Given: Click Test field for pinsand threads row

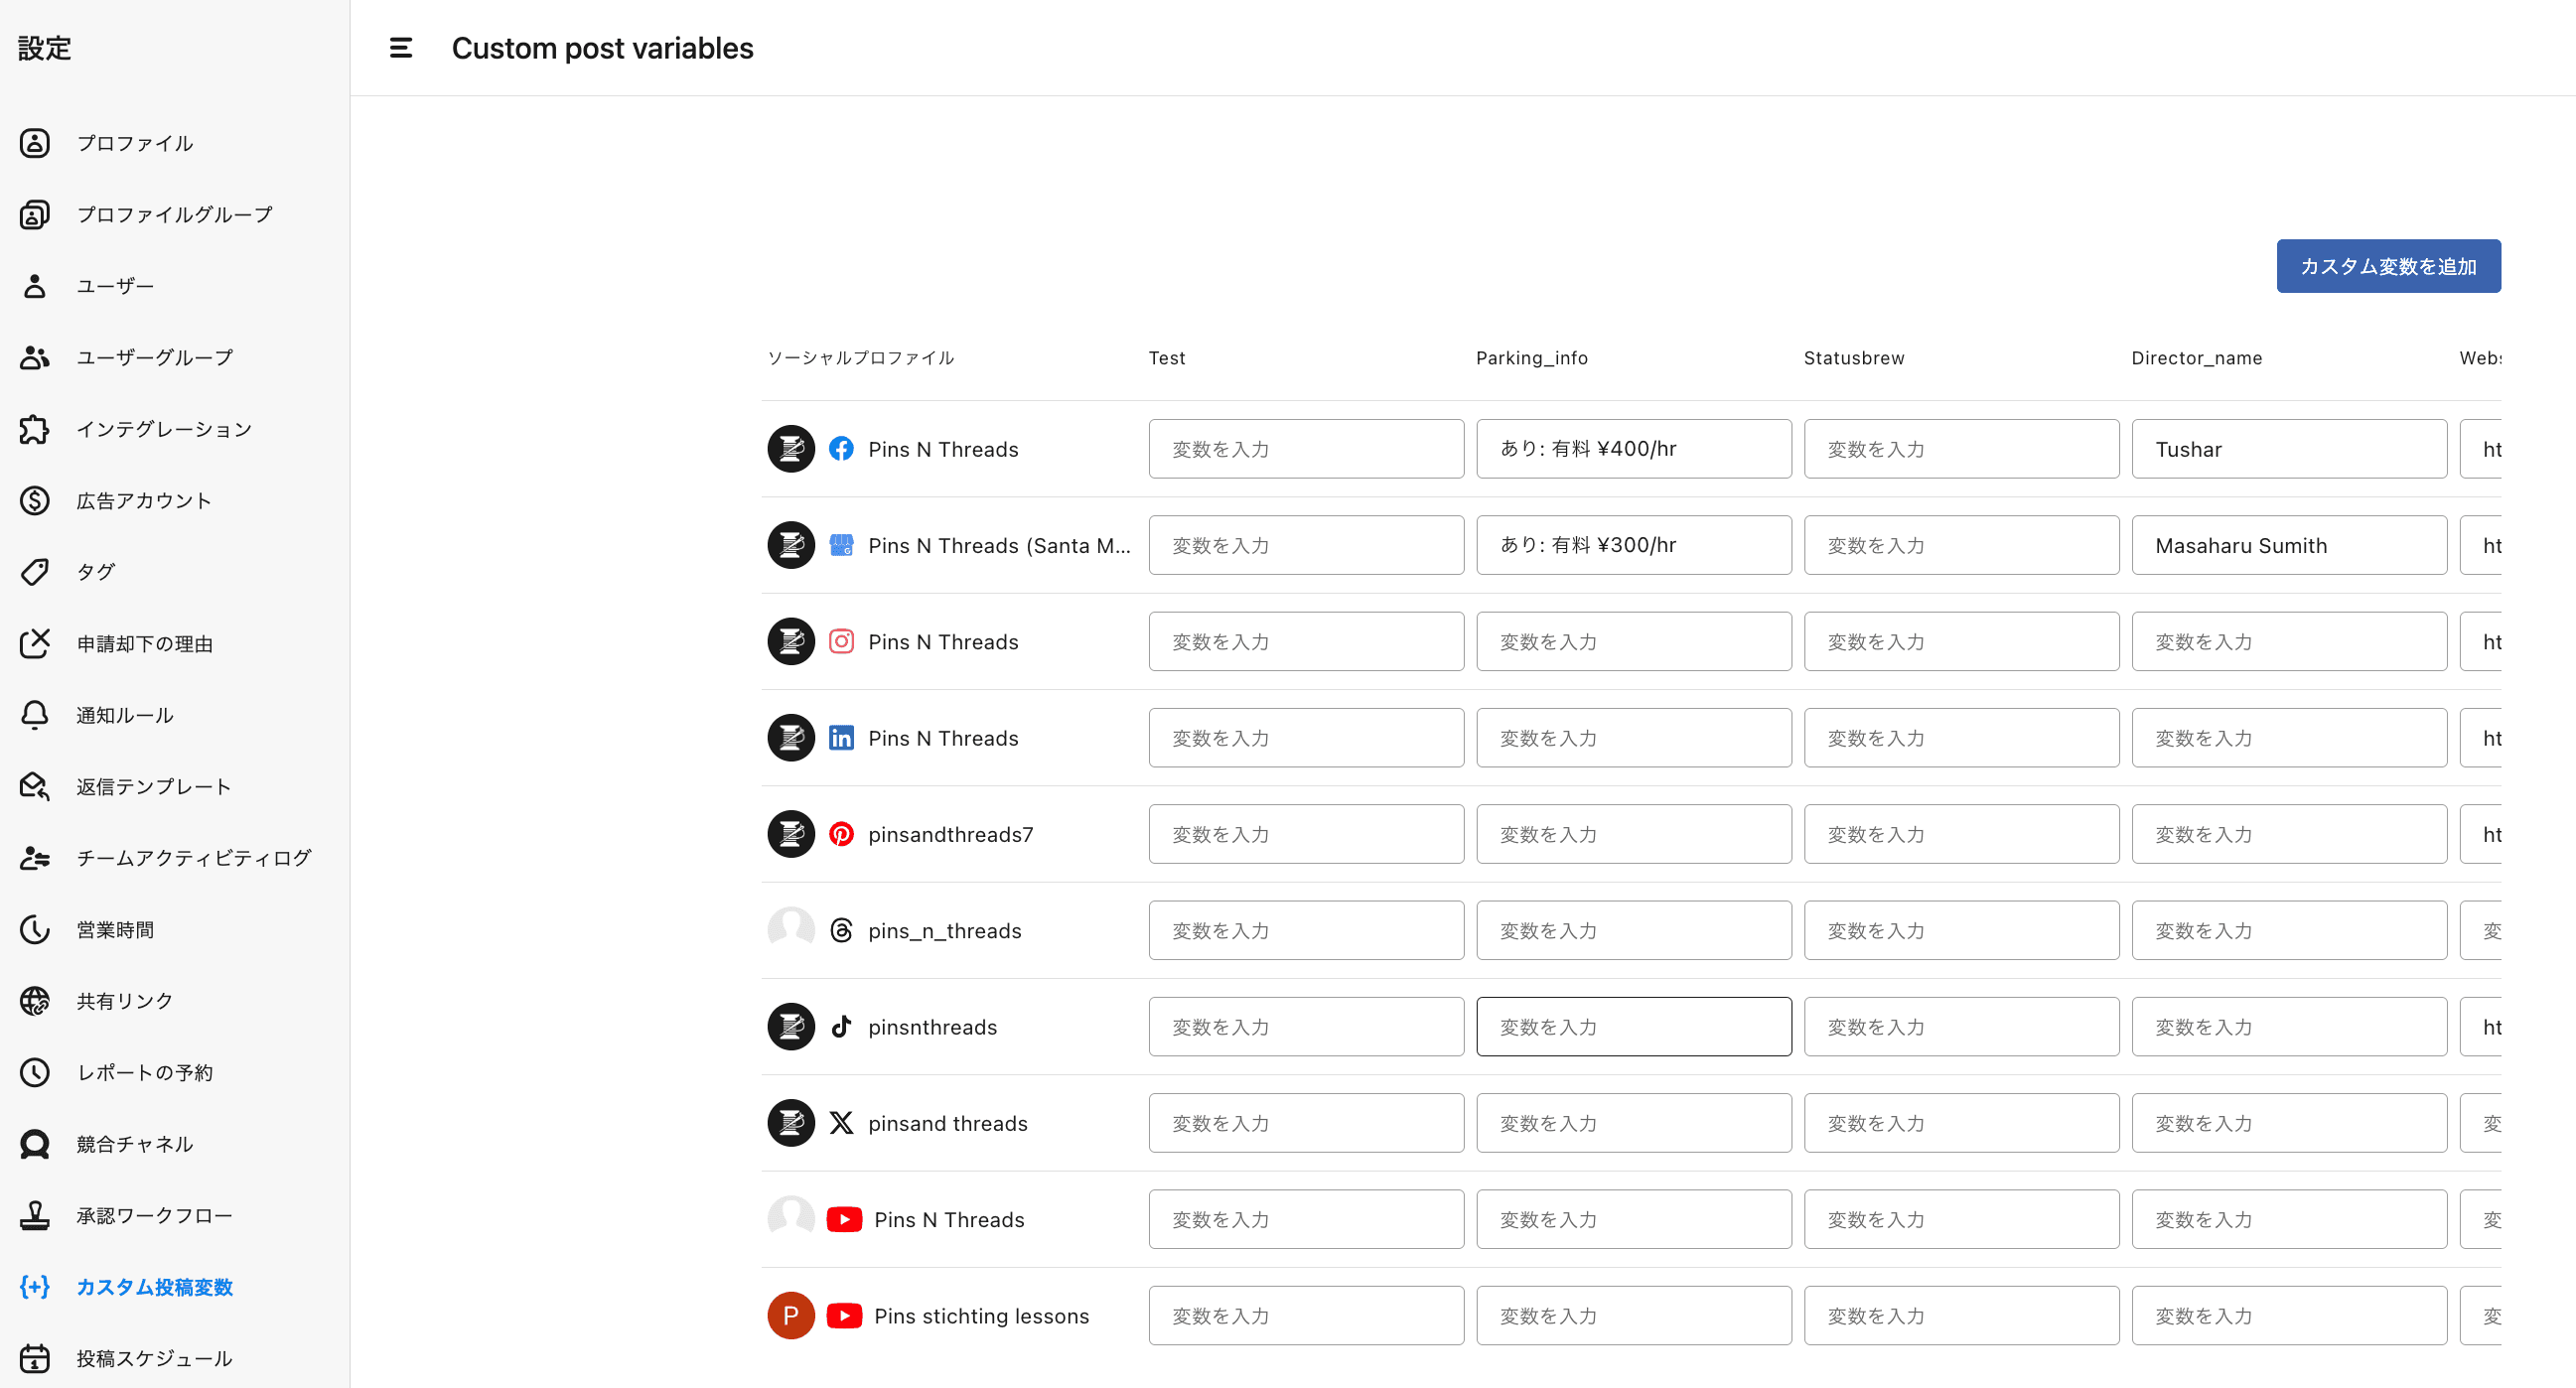Looking at the screenshot, I should [1305, 1123].
